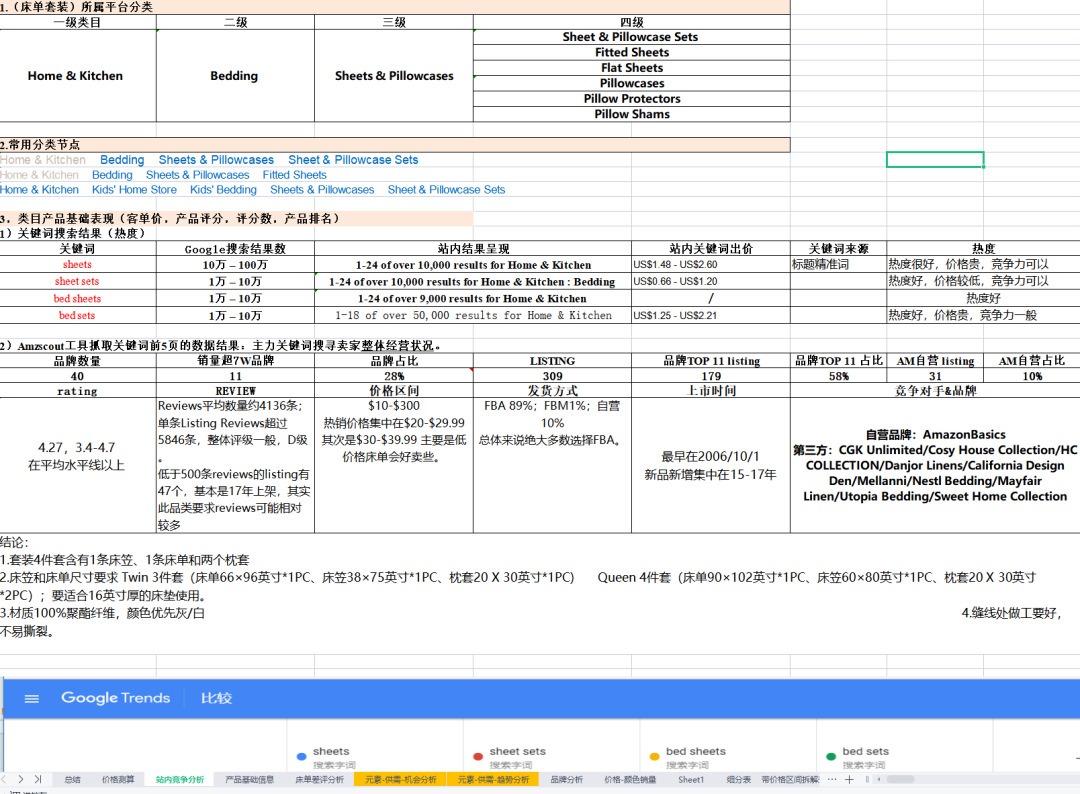Click the Fitted Sheets category link
This screenshot has width=1080, height=794.
[294, 175]
